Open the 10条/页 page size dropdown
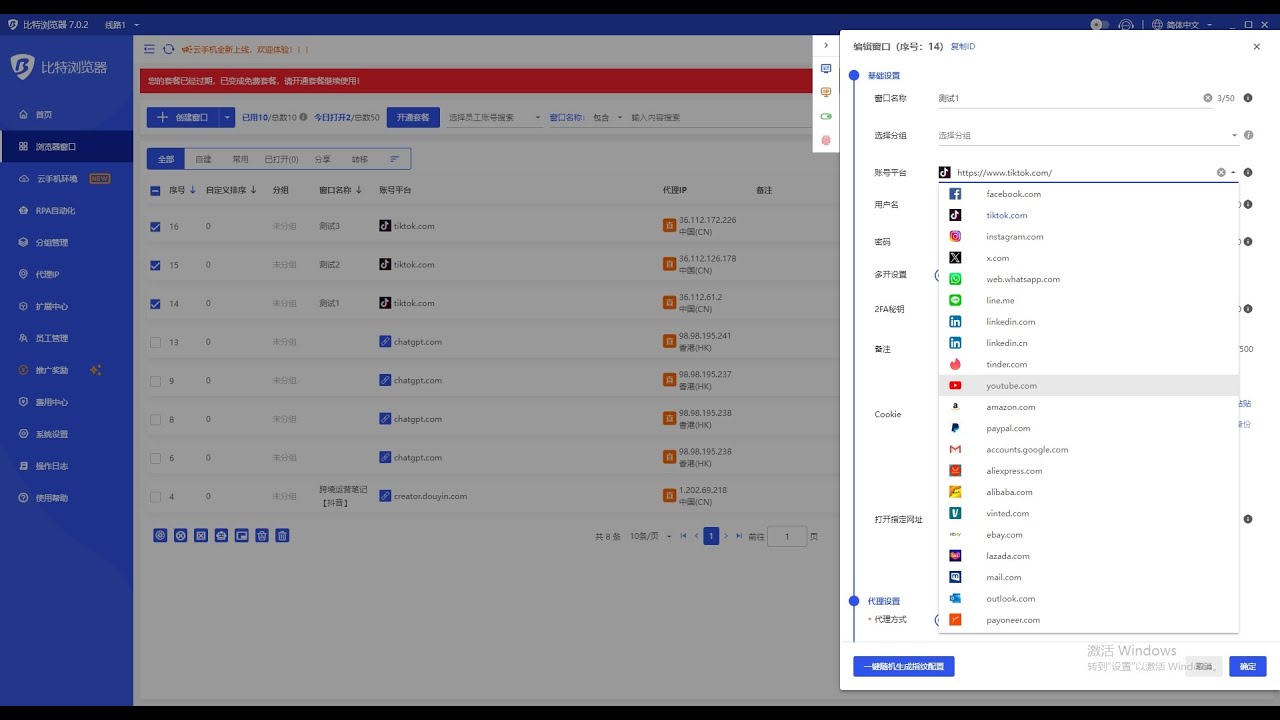 (x=650, y=537)
